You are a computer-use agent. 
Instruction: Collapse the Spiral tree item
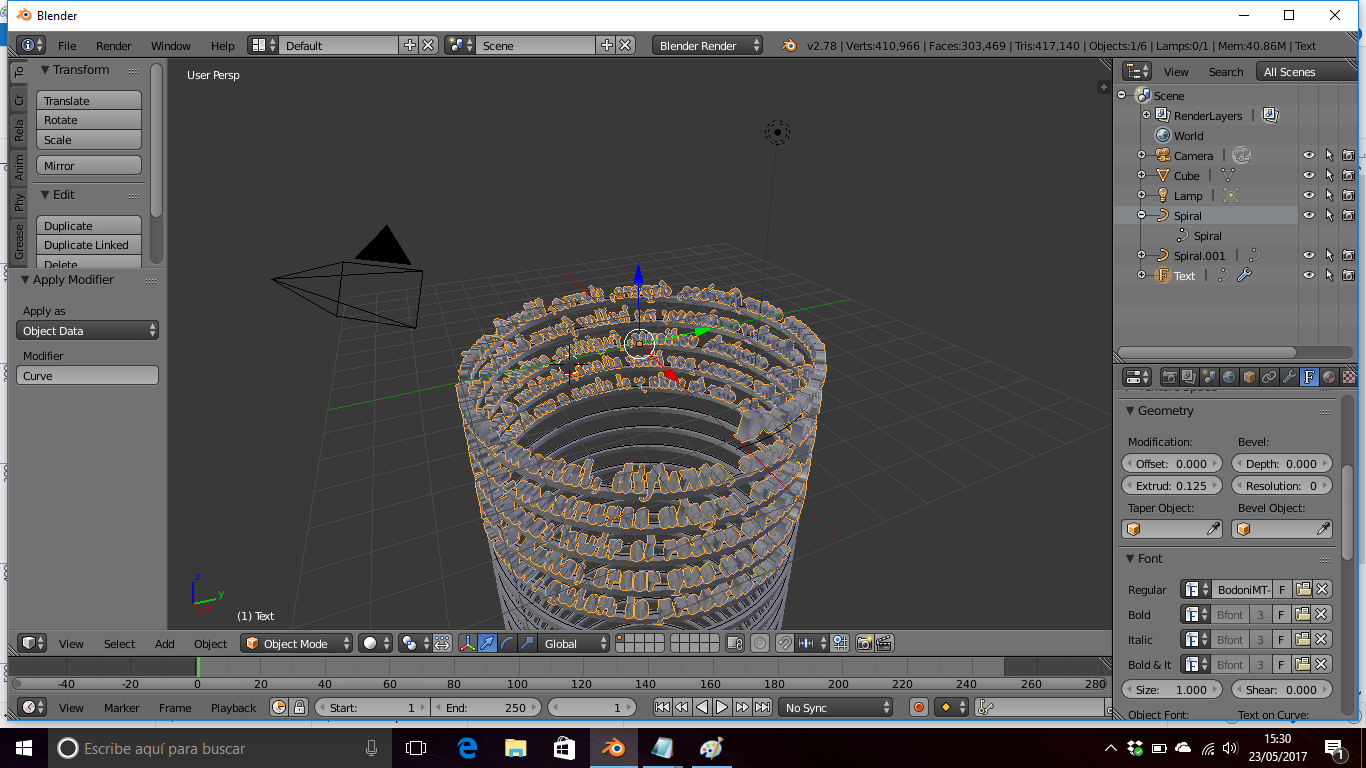pyautogui.click(x=1141, y=215)
